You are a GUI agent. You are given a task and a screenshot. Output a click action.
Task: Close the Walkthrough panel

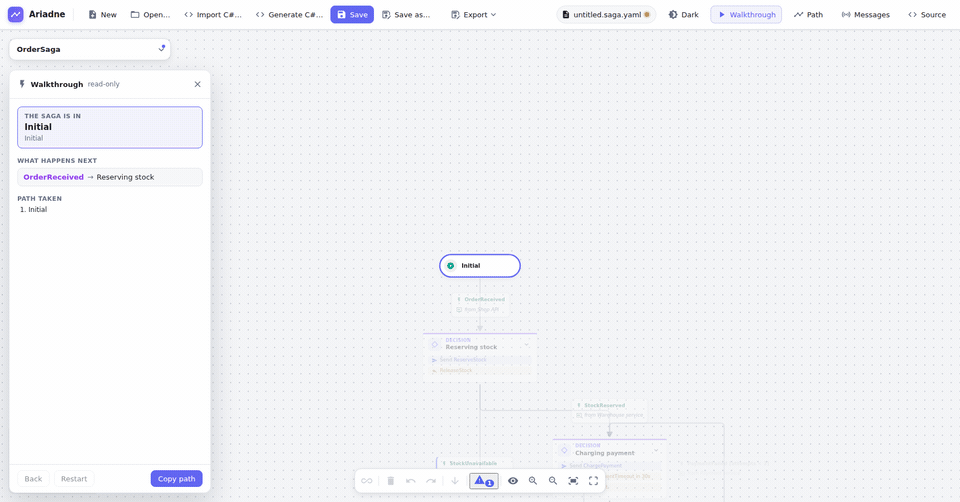click(197, 84)
